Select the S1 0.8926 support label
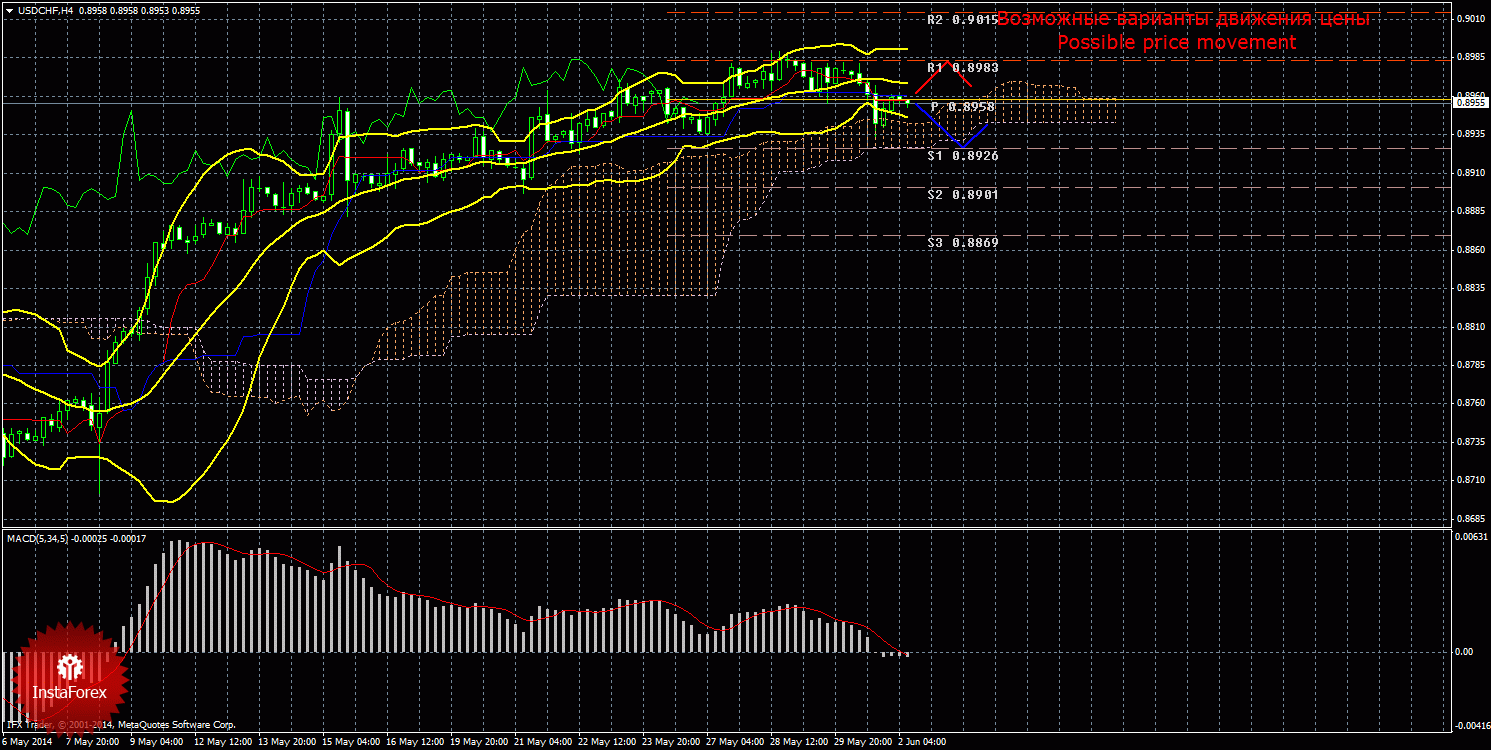This screenshot has width=1491, height=750. [962, 156]
